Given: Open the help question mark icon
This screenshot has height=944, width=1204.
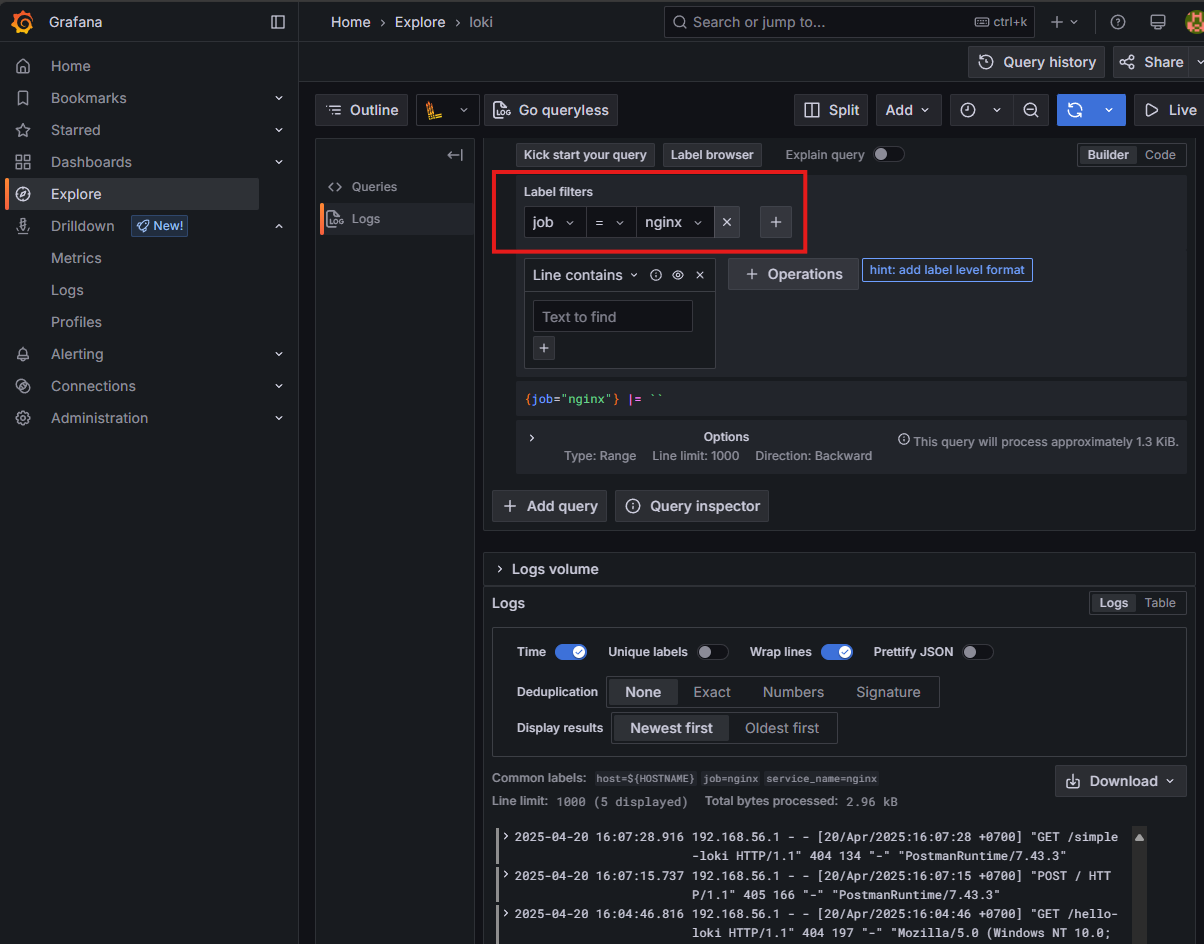Looking at the screenshot, I should [x=1118, y=22].
